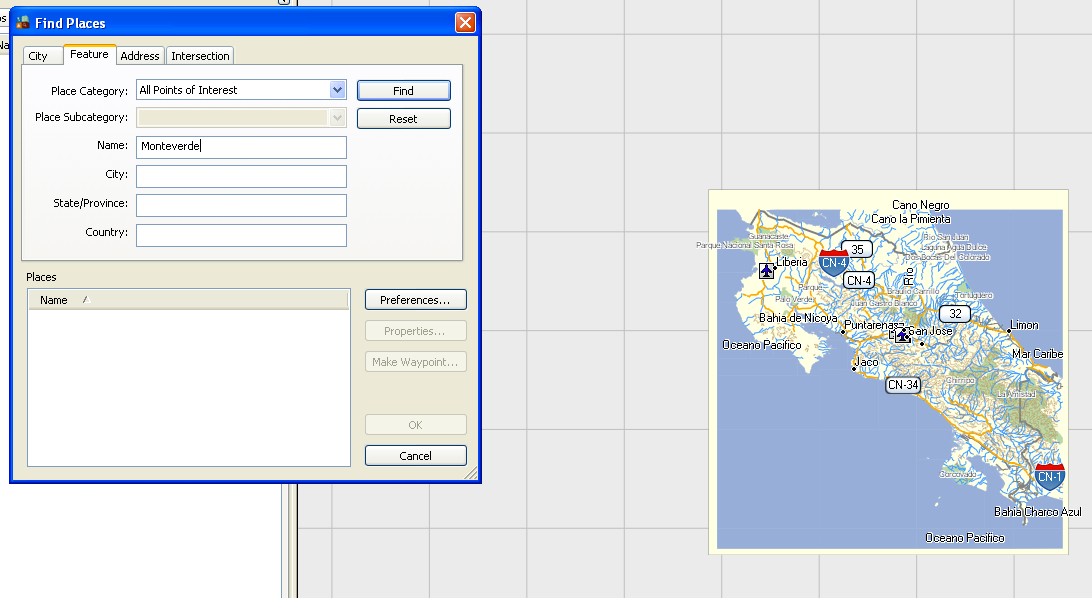Open the Place Subcategory dropdown
This screenshot has width=1092, height=598.
[x=337, y=117]
